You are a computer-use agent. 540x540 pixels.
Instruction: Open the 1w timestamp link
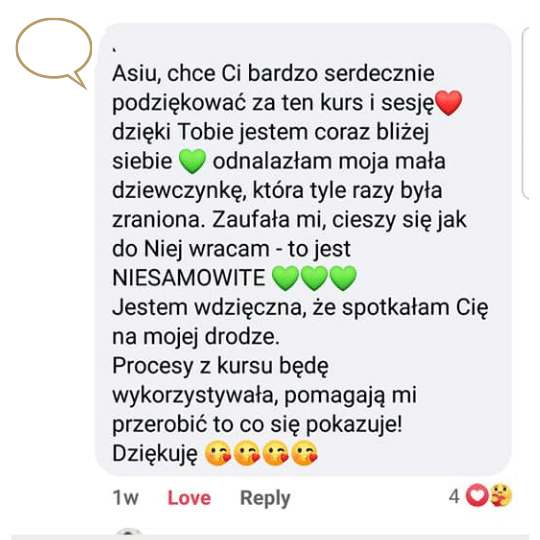pos(125,498)
